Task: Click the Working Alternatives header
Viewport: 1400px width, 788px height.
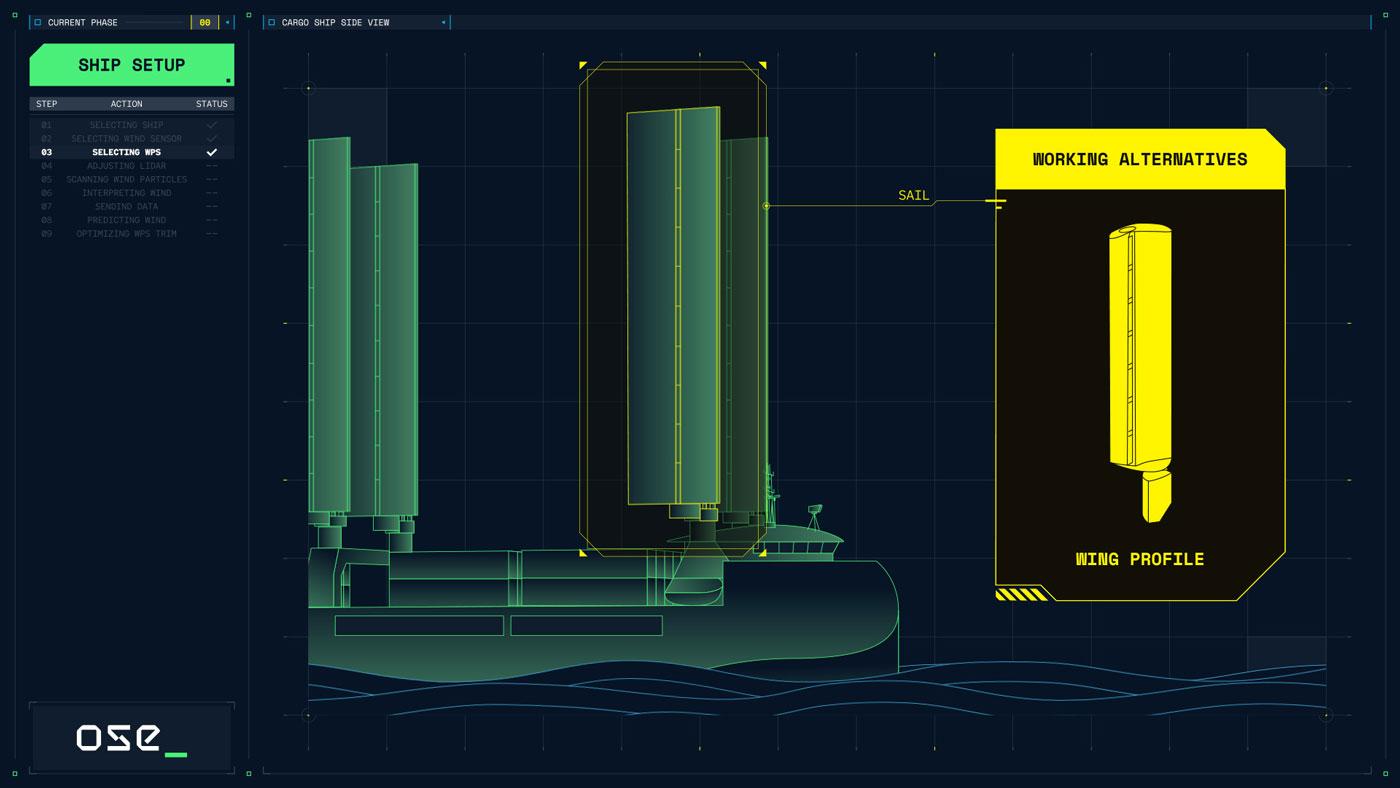Action: pyautogui.click(x=1139, y=159)
